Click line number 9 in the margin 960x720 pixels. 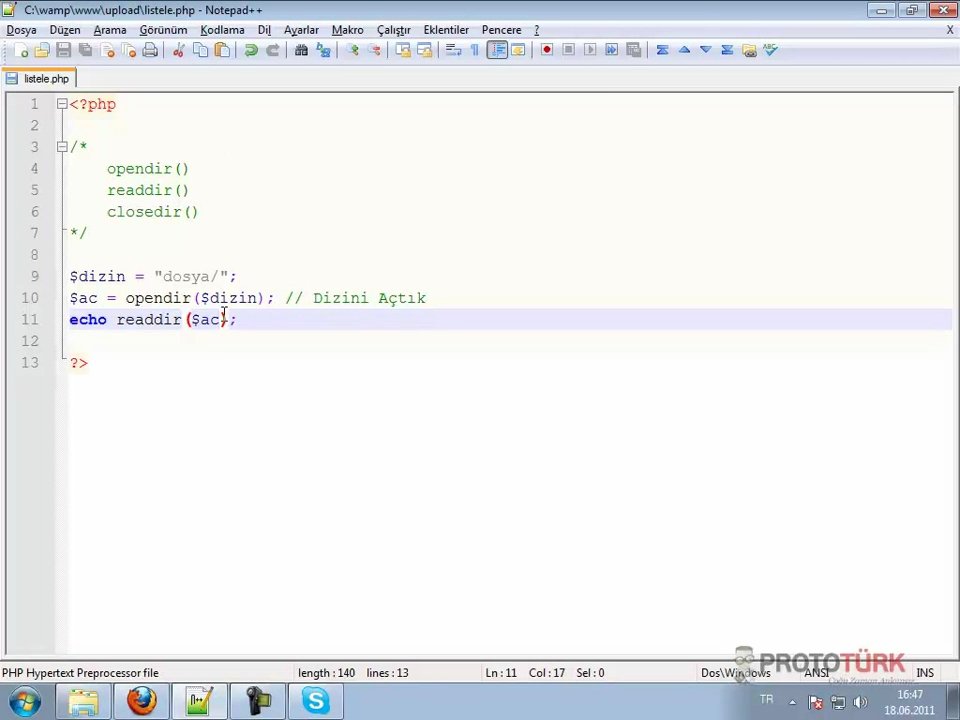34,276
